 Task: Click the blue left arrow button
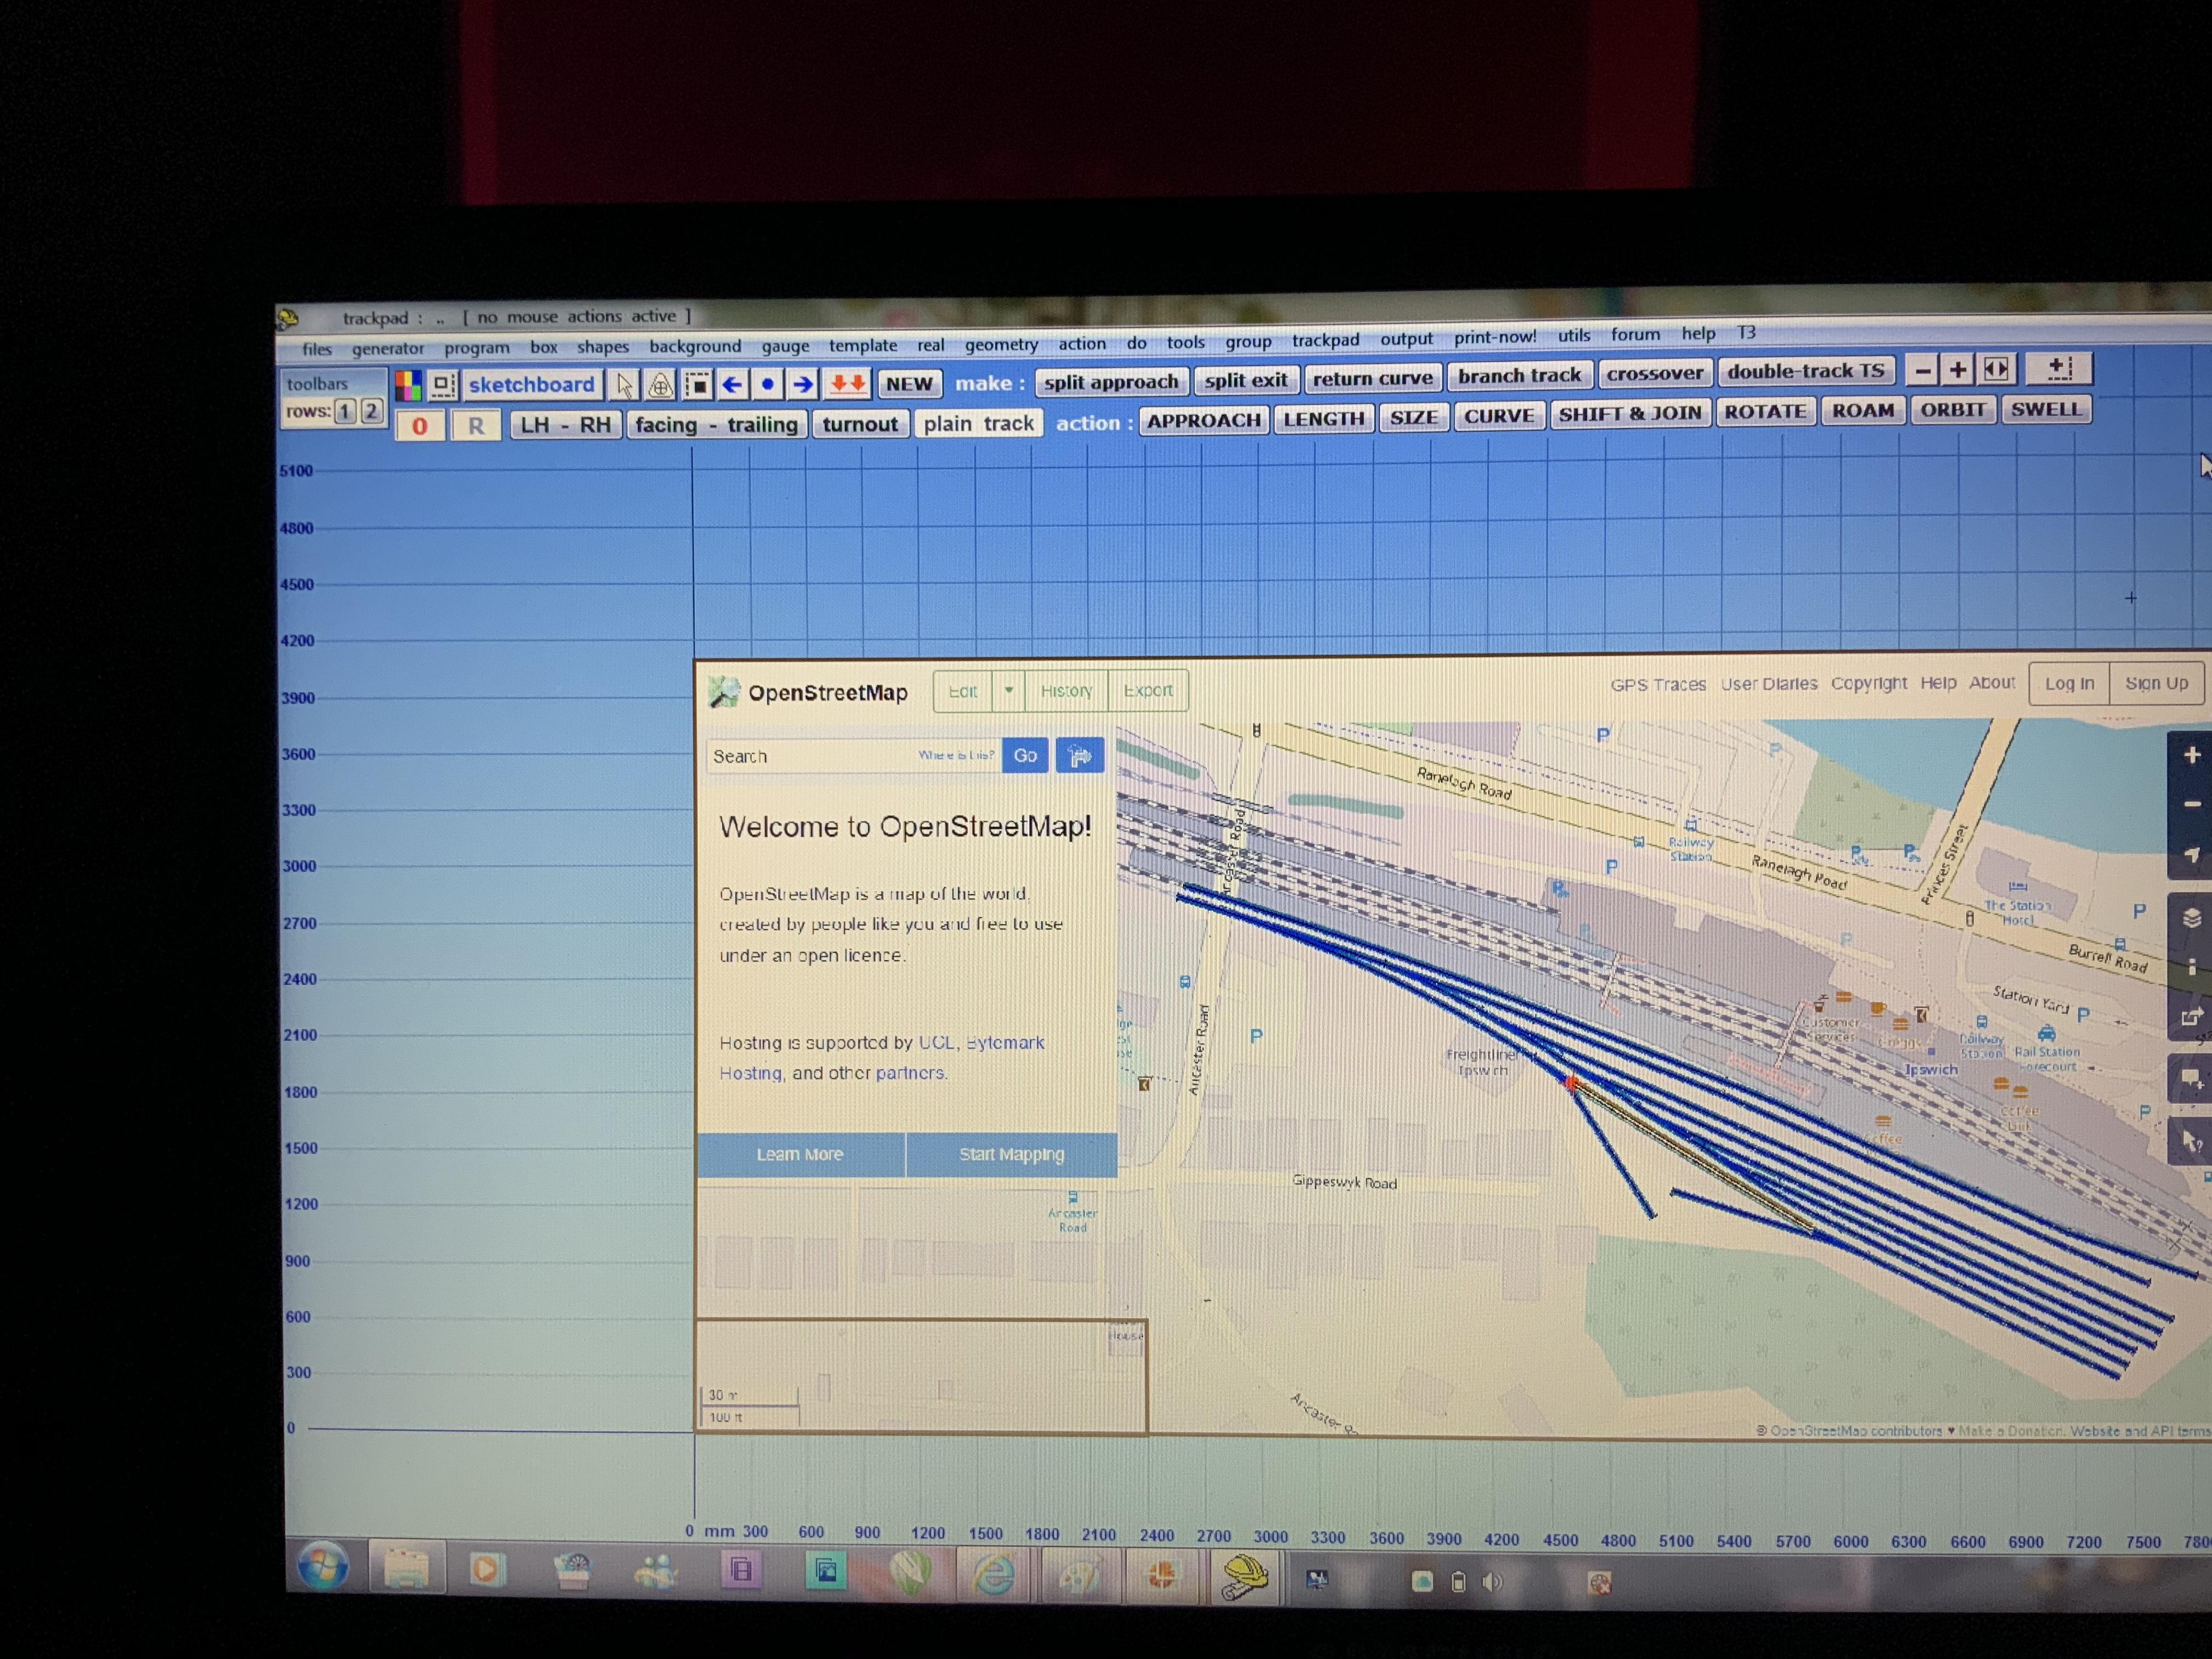pos(732,384)
